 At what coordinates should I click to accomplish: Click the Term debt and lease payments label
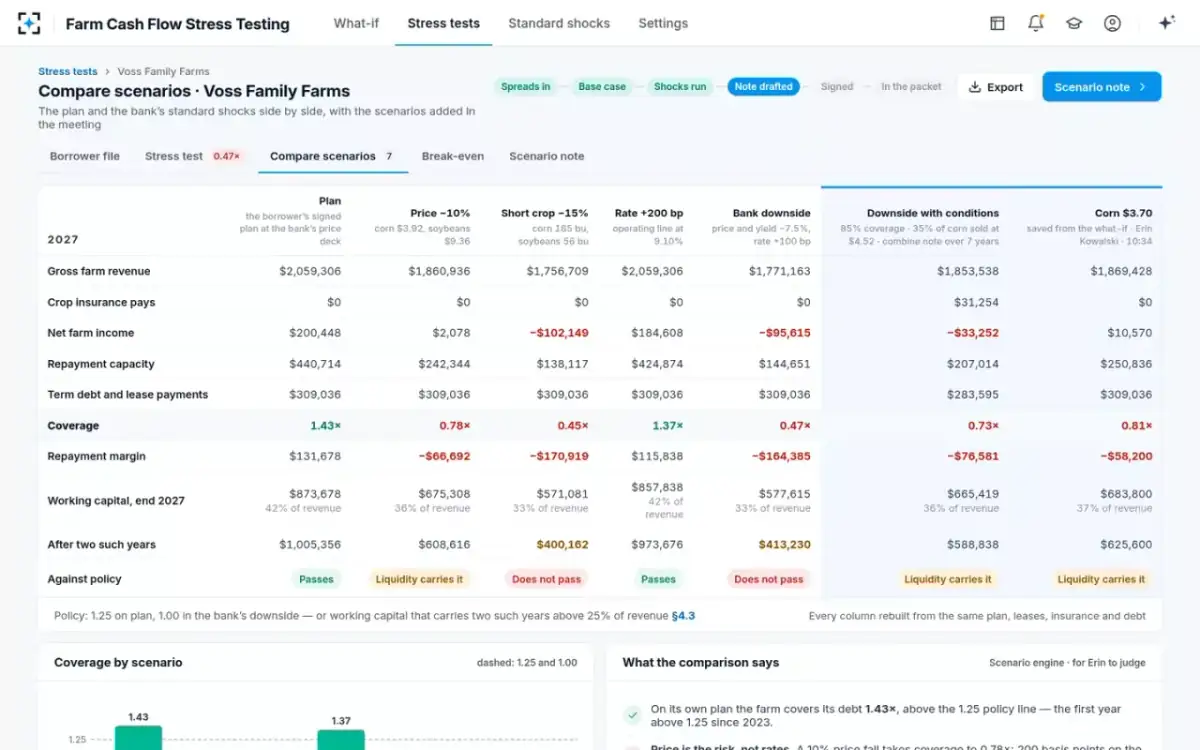(x=128, y=395)
